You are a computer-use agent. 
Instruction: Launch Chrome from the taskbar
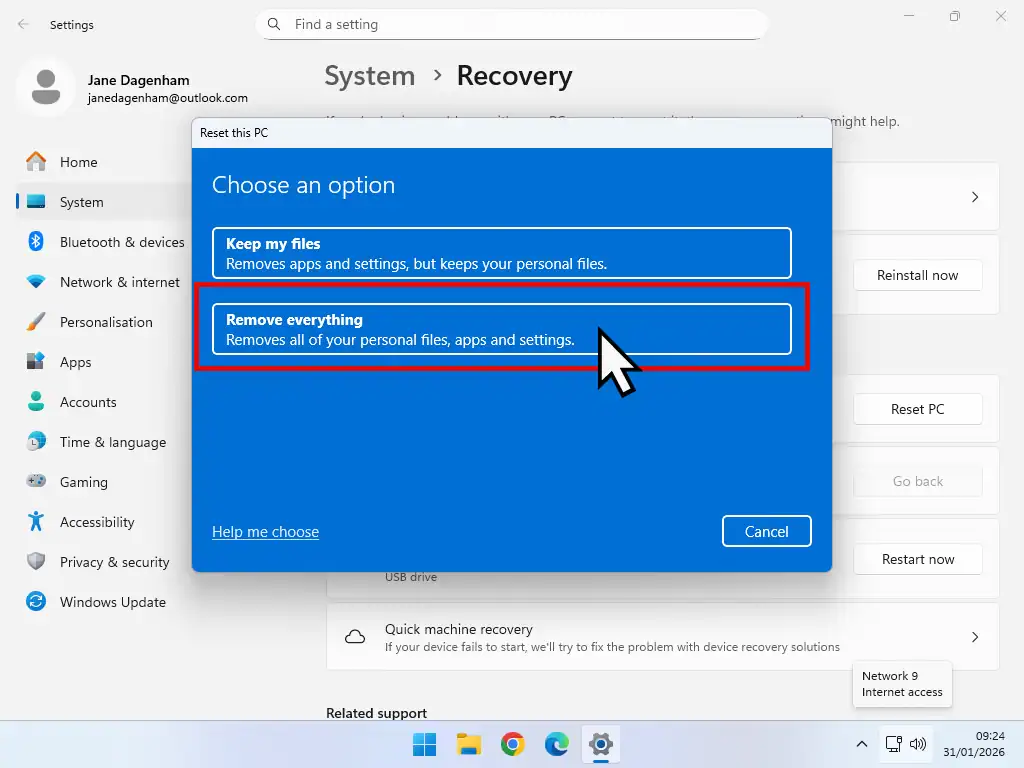(512, 744)
